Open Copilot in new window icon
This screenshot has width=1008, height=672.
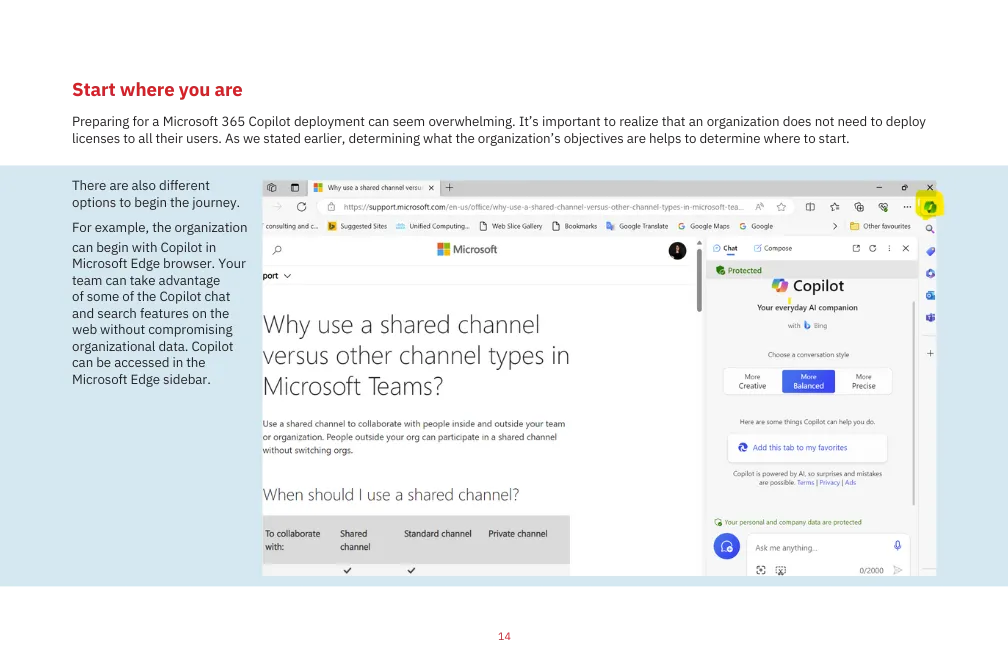coord(856,248)
